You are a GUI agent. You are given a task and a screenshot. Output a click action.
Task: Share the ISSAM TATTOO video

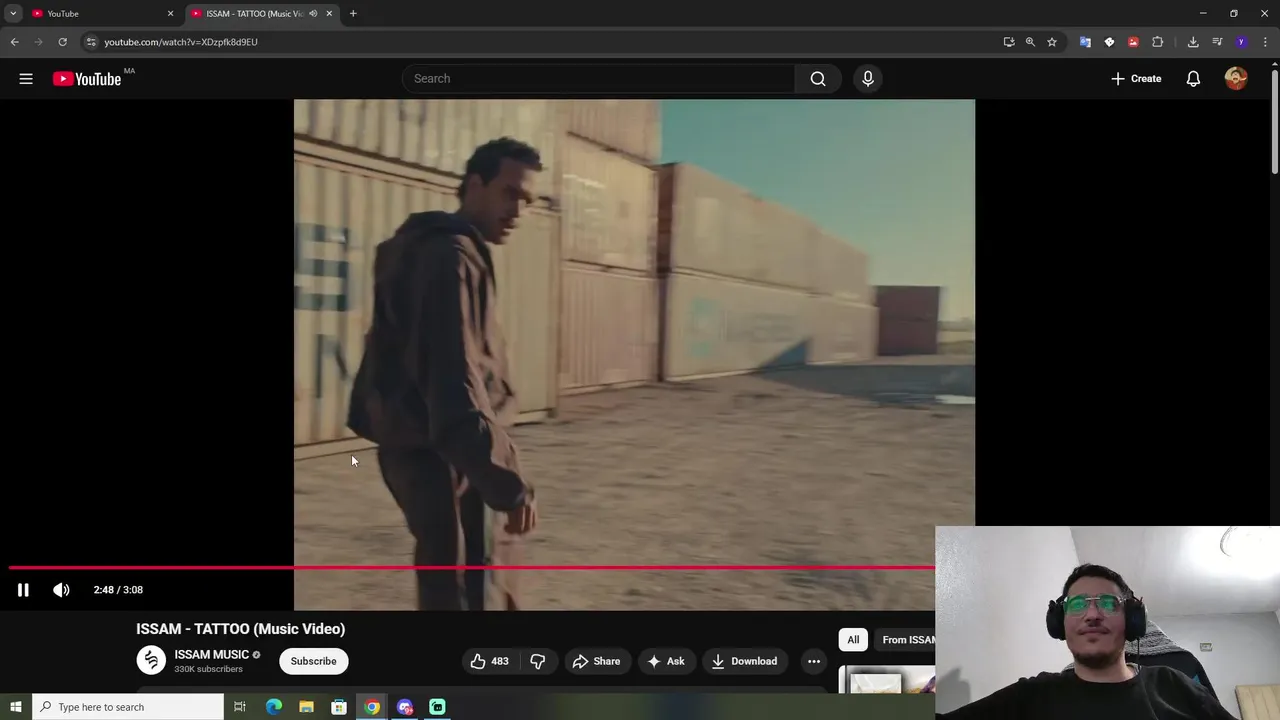(596, 661)
